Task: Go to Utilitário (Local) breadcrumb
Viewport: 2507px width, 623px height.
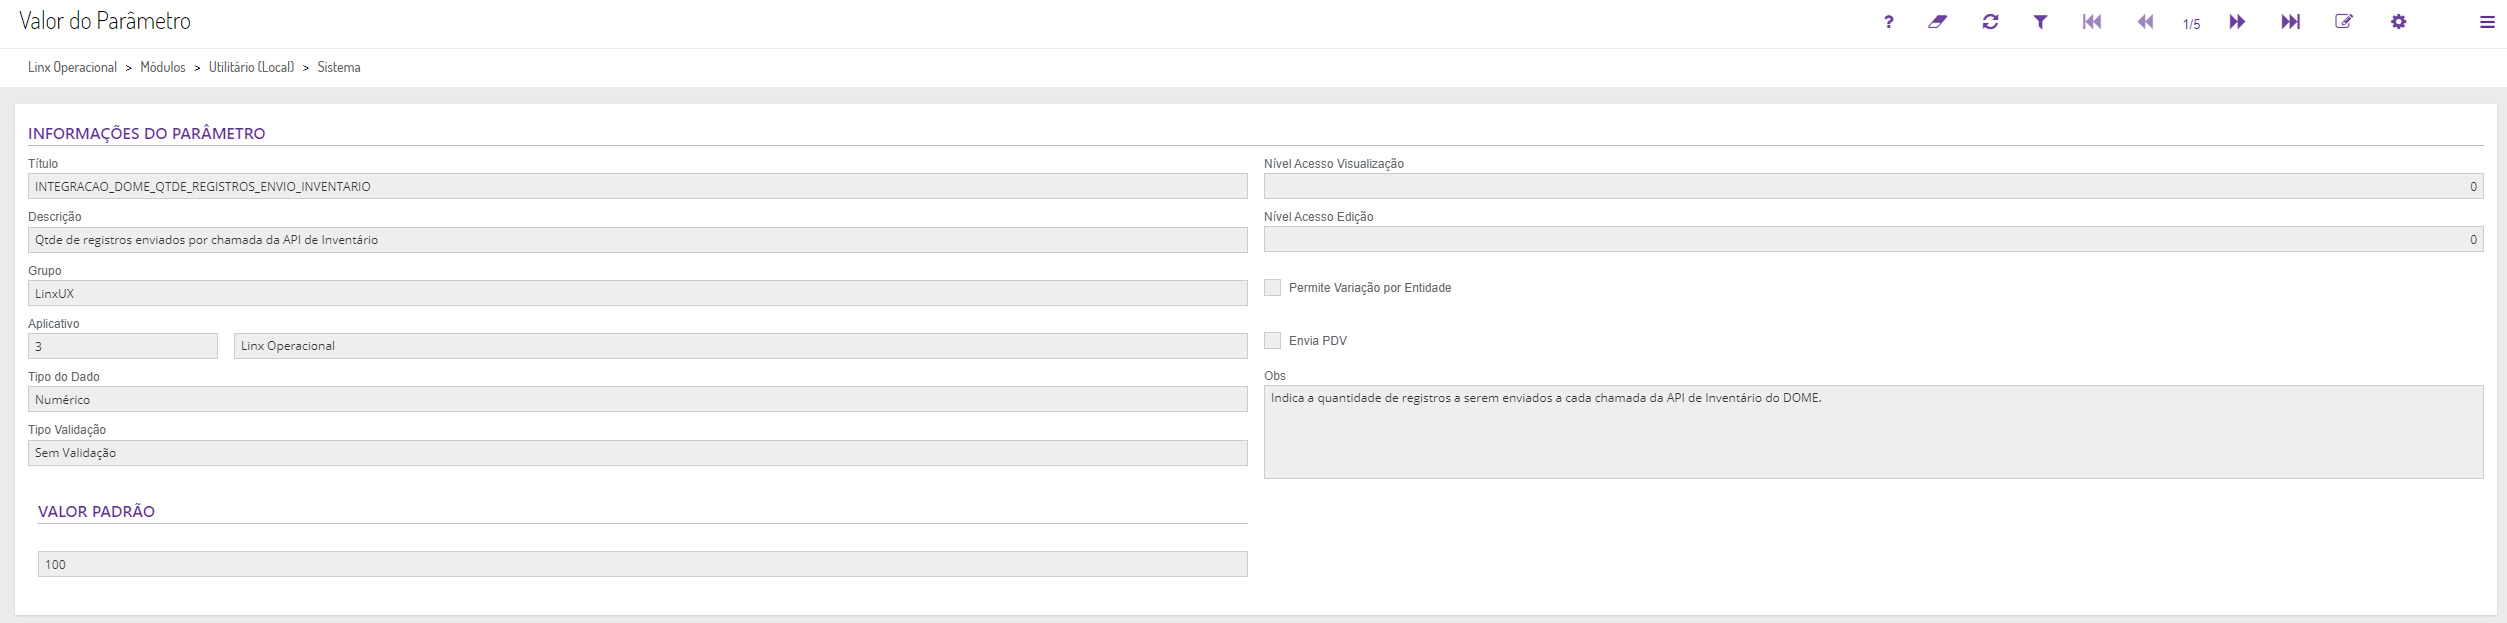Action: tap(251, 67)
